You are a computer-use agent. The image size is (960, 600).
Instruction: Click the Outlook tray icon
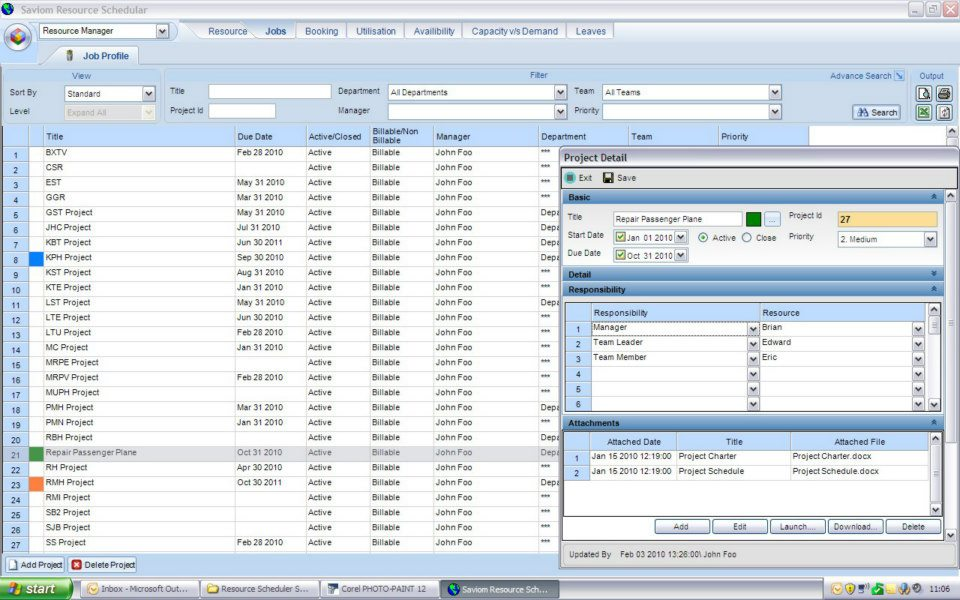pos(837,589)
